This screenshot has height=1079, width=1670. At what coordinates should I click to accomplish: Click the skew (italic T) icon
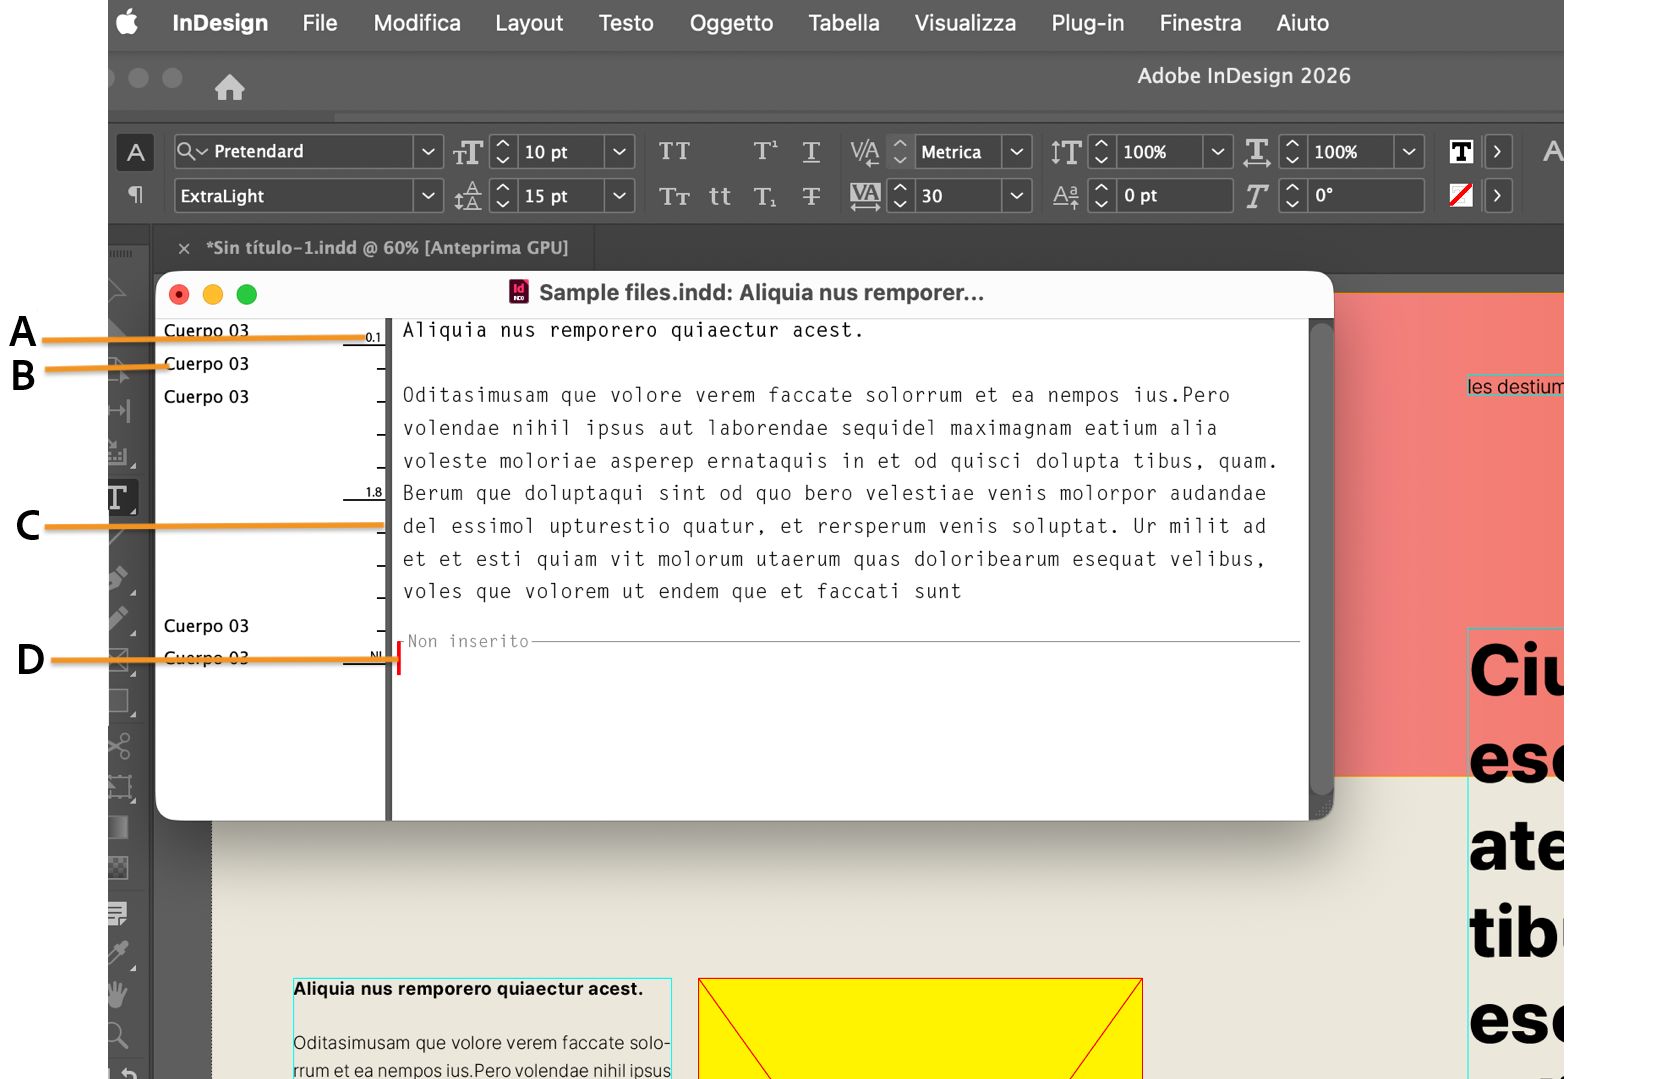coord(1257,196)
